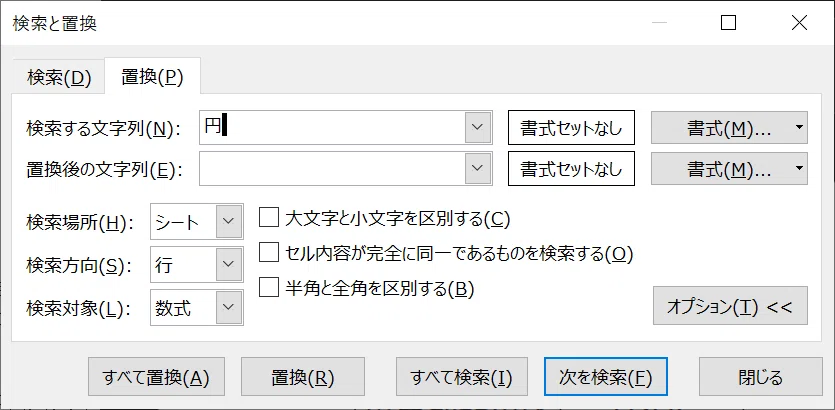Open the 検索対象 数式 dropdown
The width and height of the screenshot is (835, 410).
[197, 307]
